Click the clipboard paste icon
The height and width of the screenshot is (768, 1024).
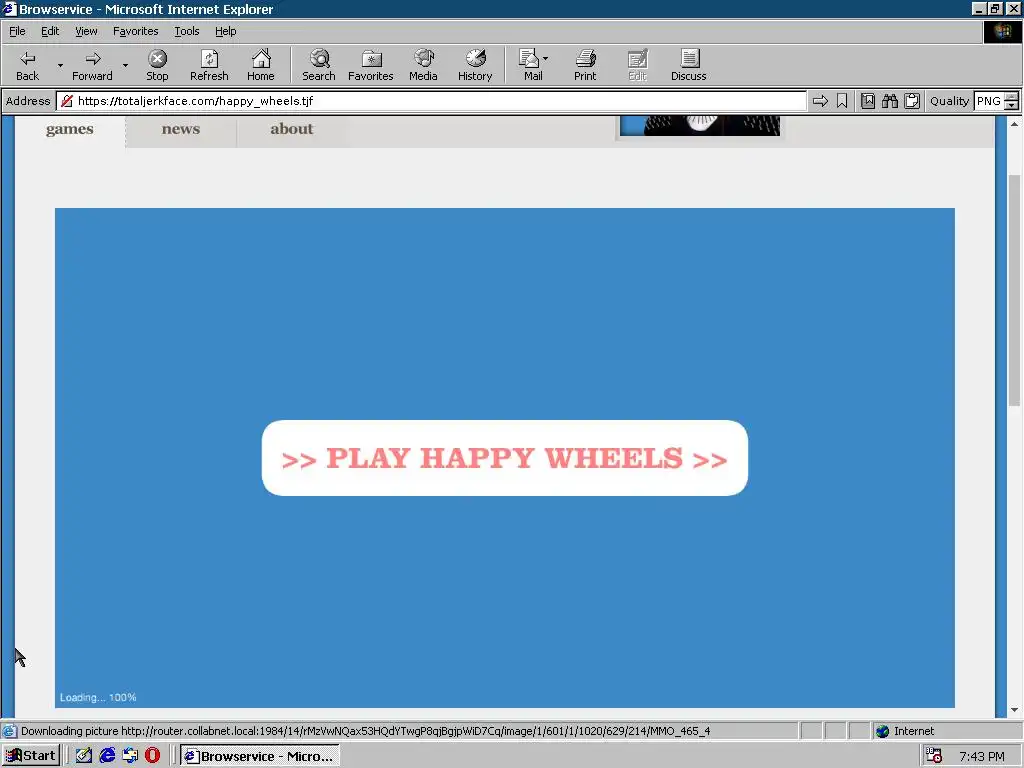912,101
